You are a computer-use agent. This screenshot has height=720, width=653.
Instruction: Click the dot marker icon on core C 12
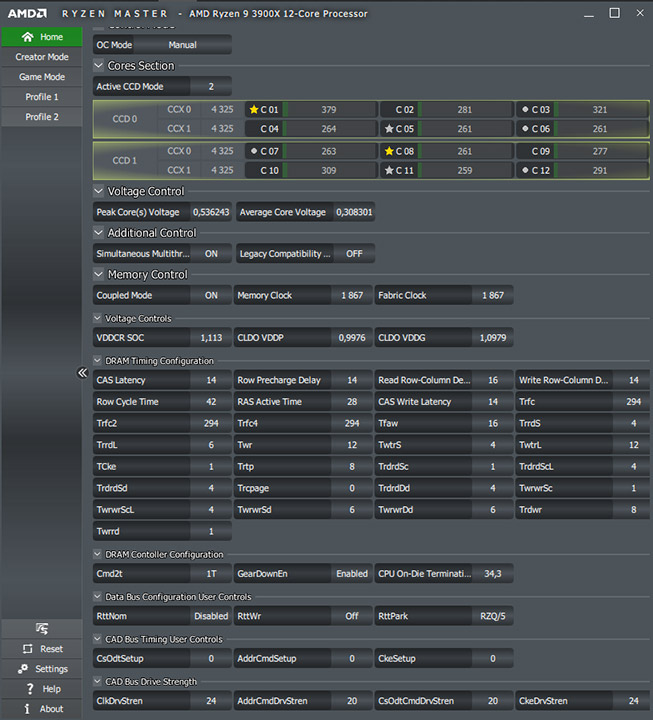coord(525,170)
